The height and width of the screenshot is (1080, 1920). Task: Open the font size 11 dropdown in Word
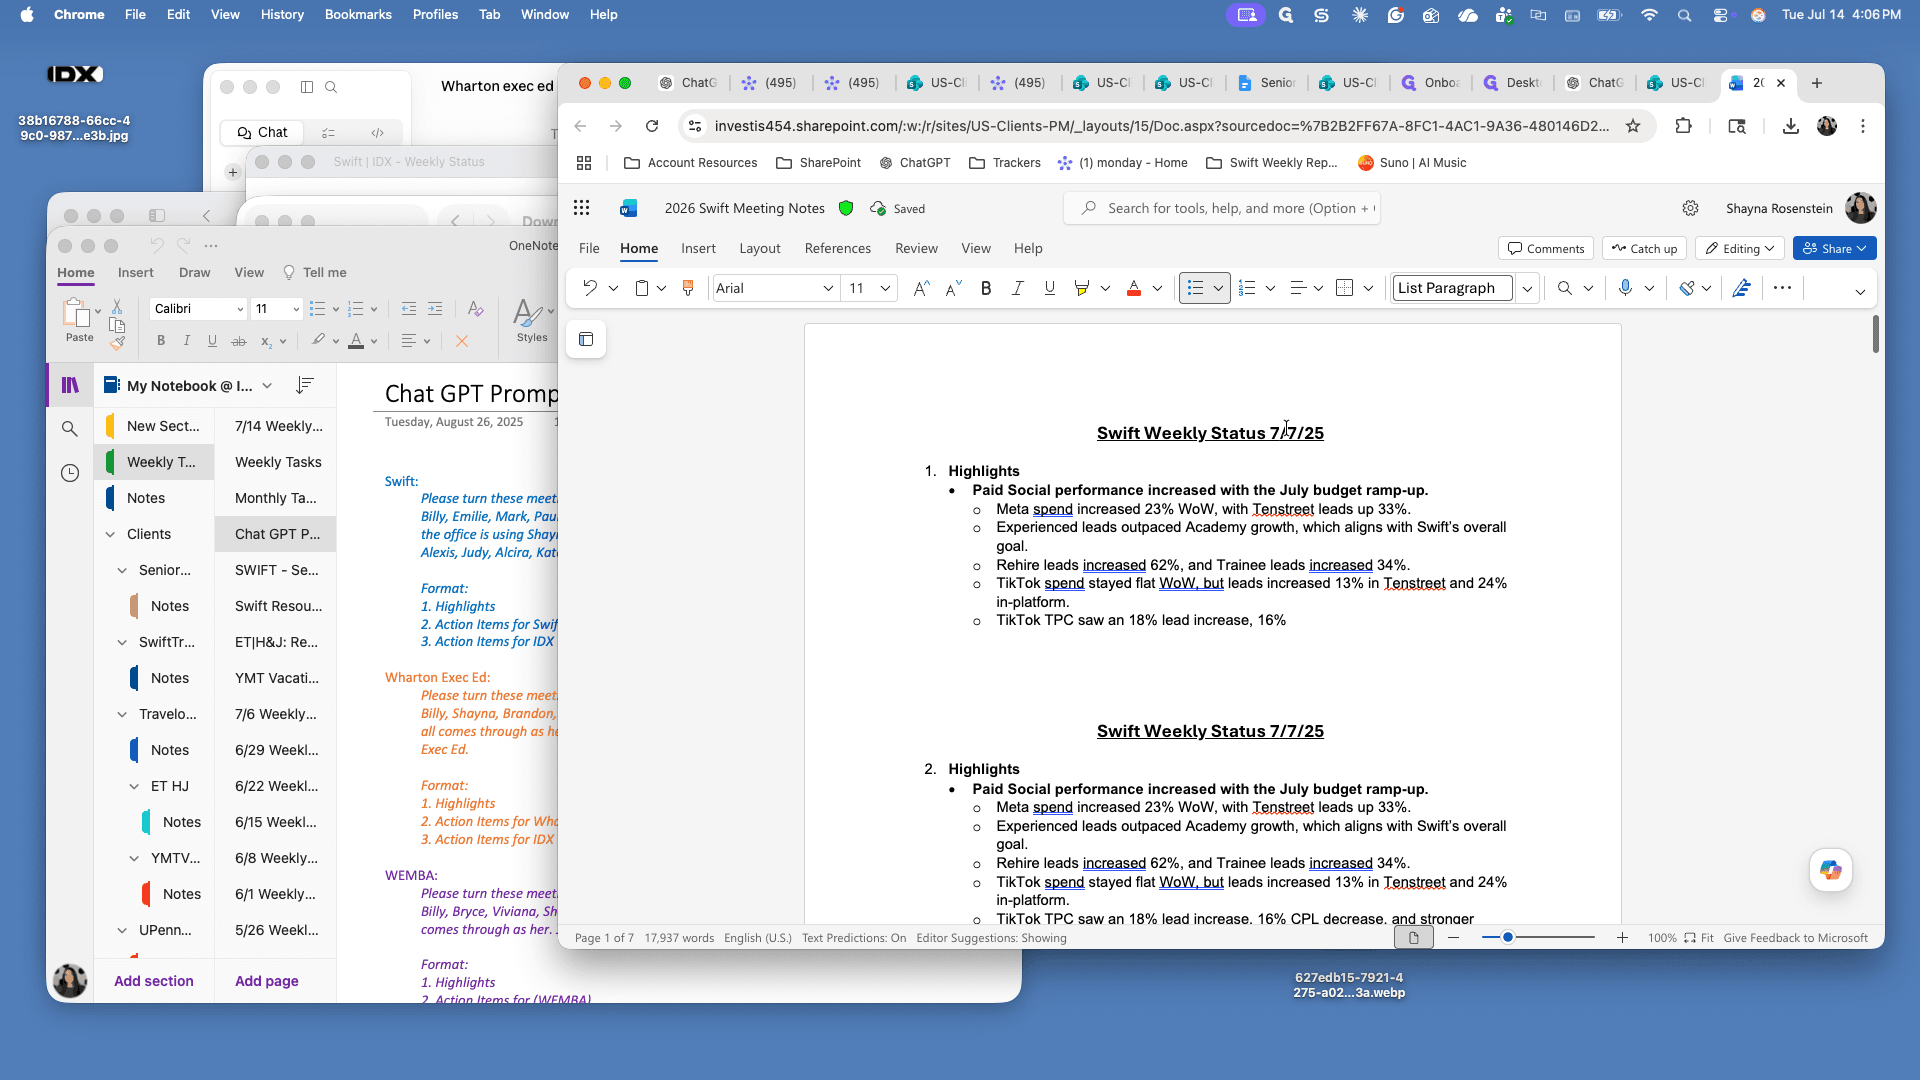[885, 288]
